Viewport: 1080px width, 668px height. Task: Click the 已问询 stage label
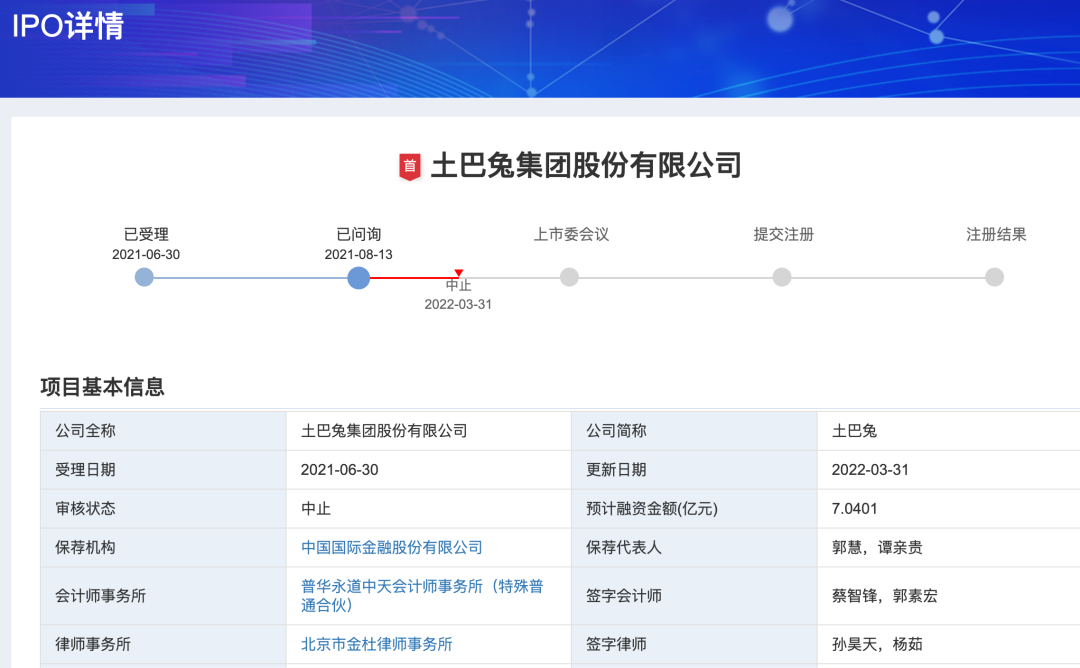(358, 235)
